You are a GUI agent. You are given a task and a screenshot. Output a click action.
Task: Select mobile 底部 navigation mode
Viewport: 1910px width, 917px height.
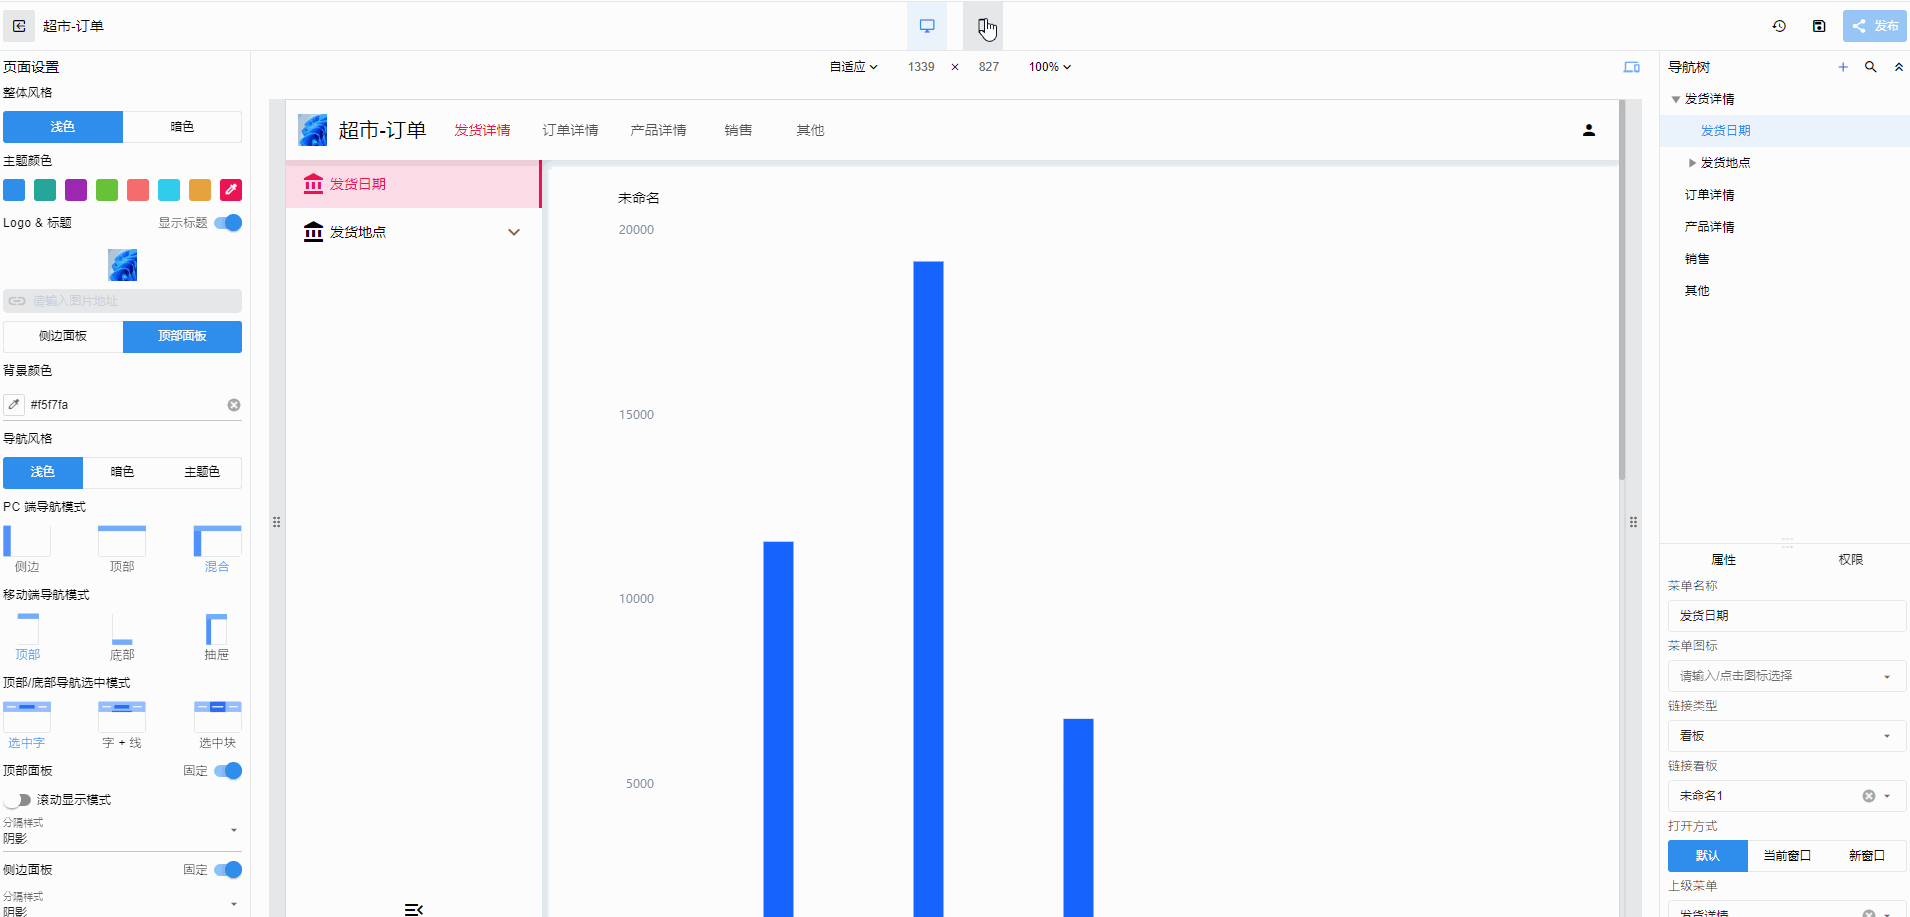pyautogui.click(x=122, y=637)
